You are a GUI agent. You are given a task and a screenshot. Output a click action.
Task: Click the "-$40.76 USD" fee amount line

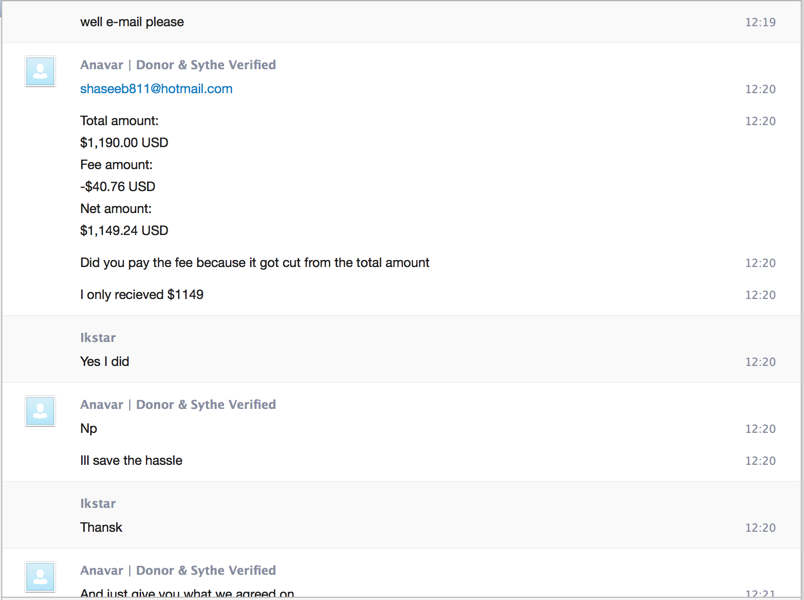[118, 187]
